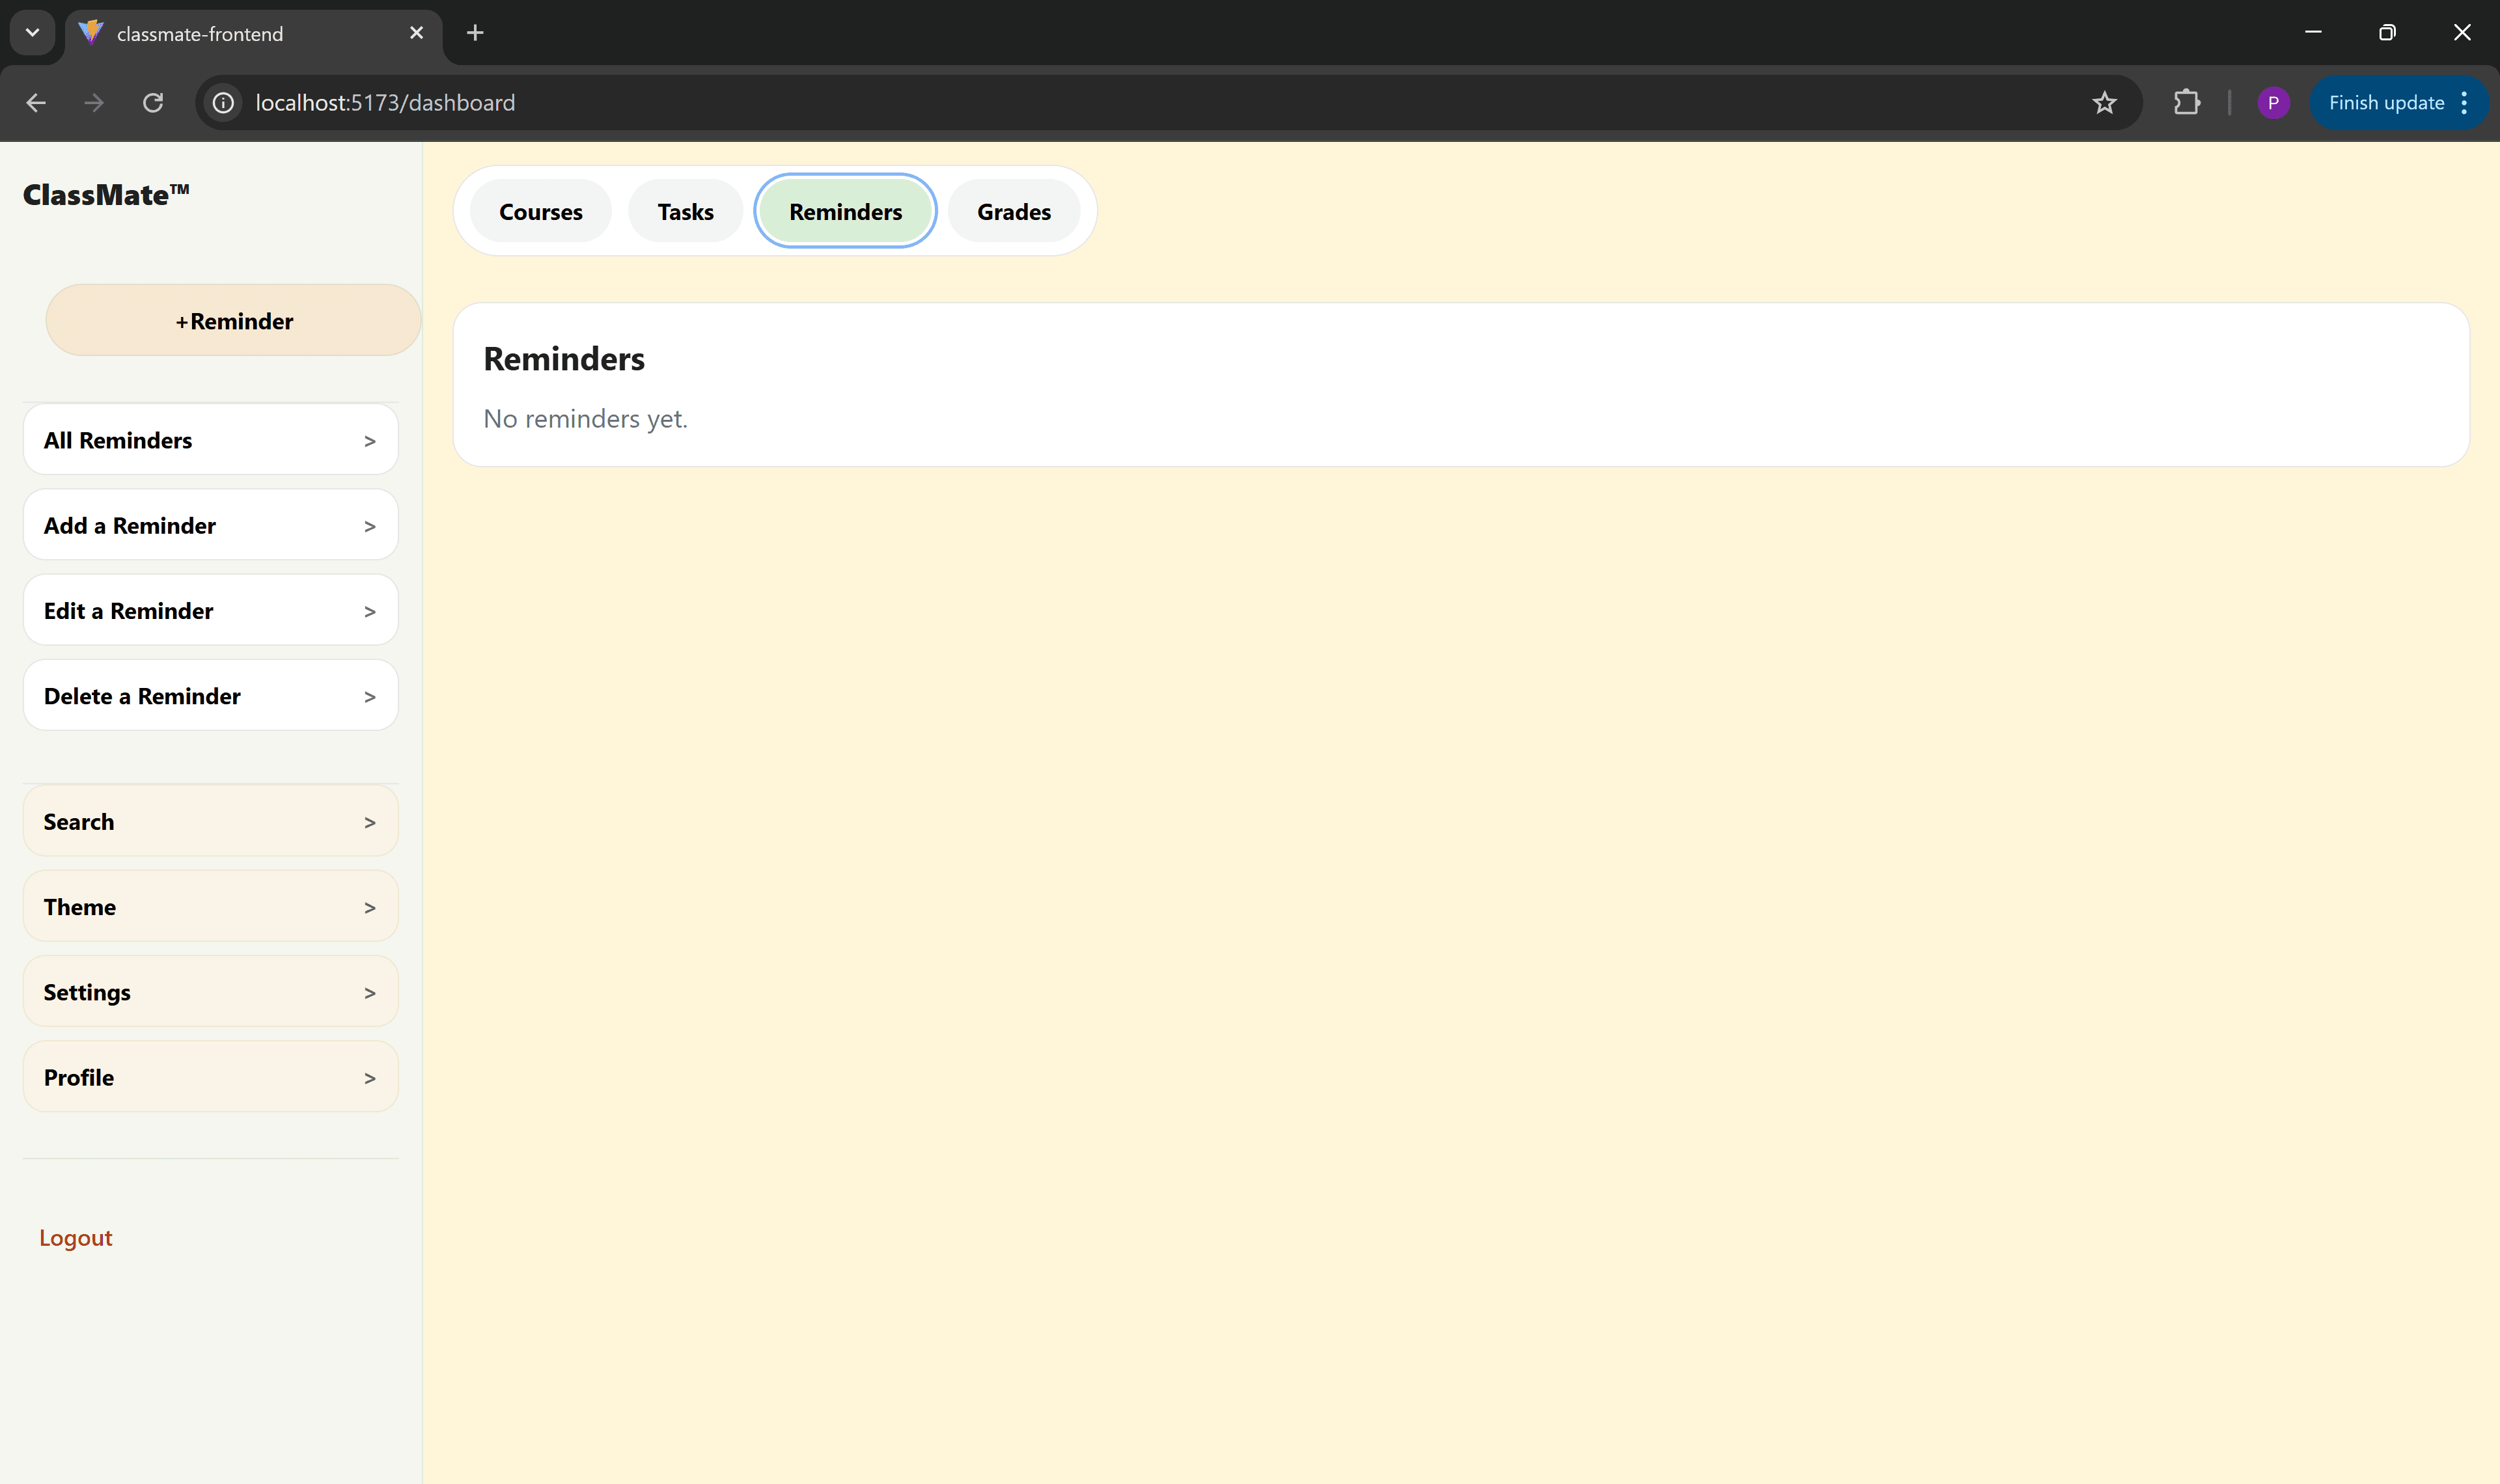2500x1484 pixels.
Task: Reload the page with refresh icon
Action: click(153, 103)
